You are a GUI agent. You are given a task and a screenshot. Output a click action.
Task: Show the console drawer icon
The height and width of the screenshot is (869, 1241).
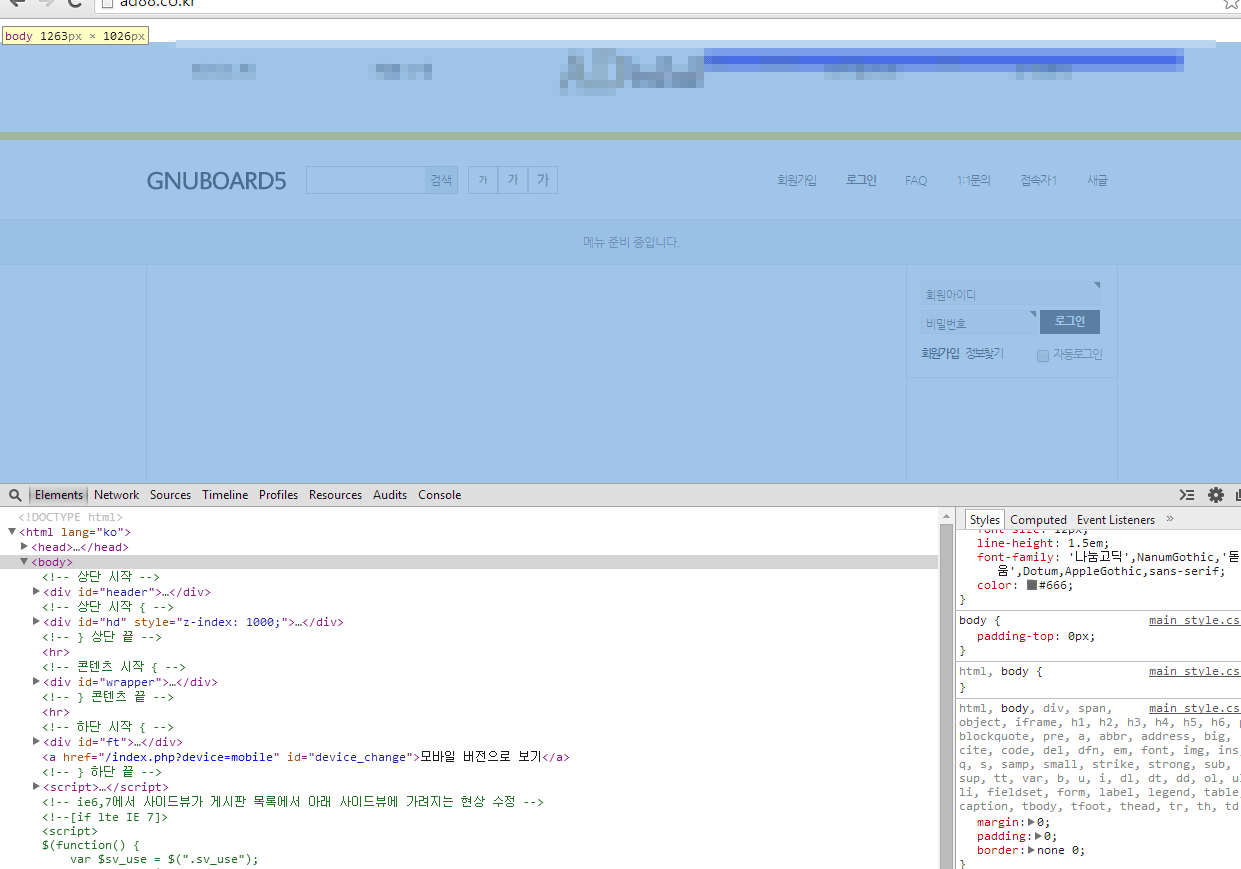pyautogui.click(x=1187, y=495)
